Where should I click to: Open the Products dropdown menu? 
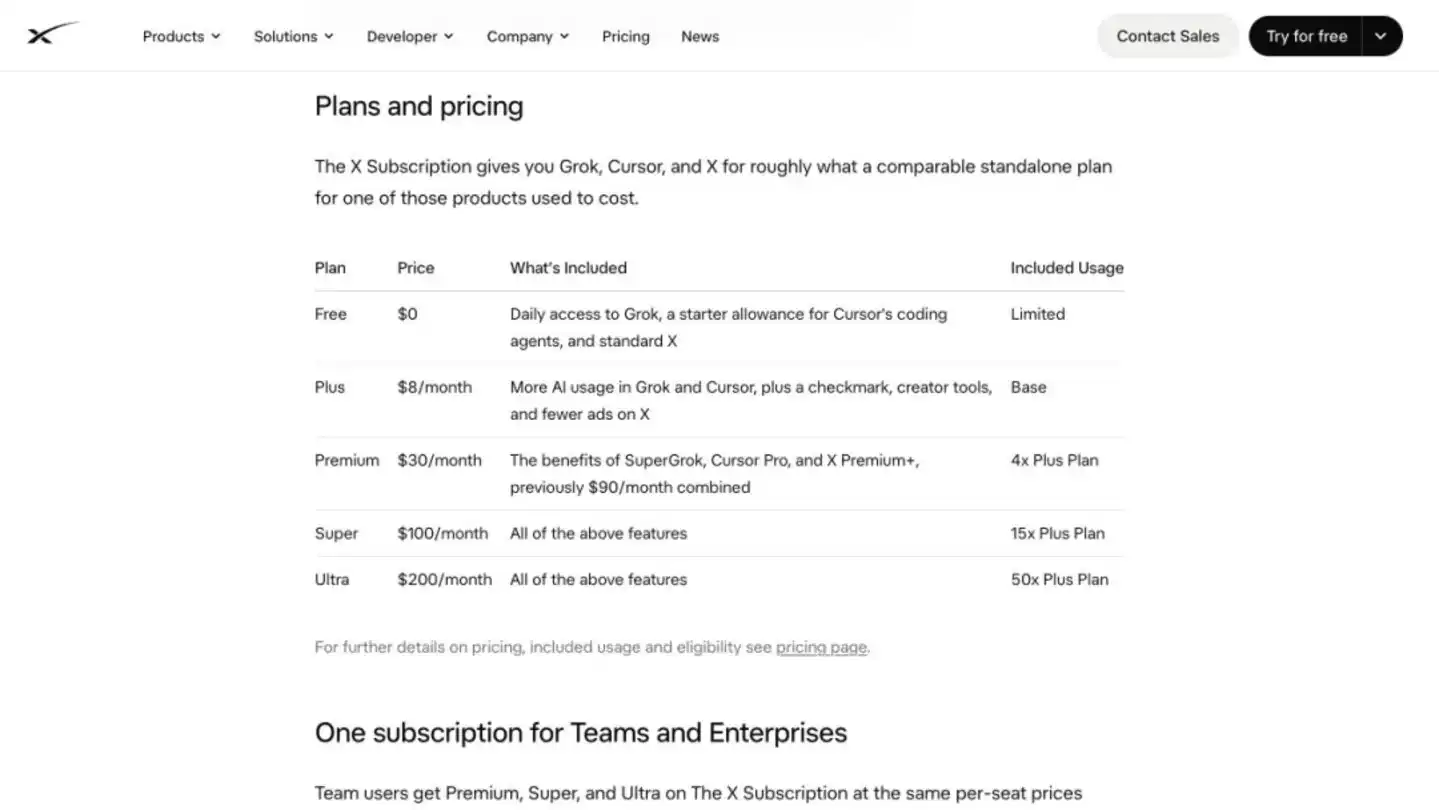[x=181, y=36]
